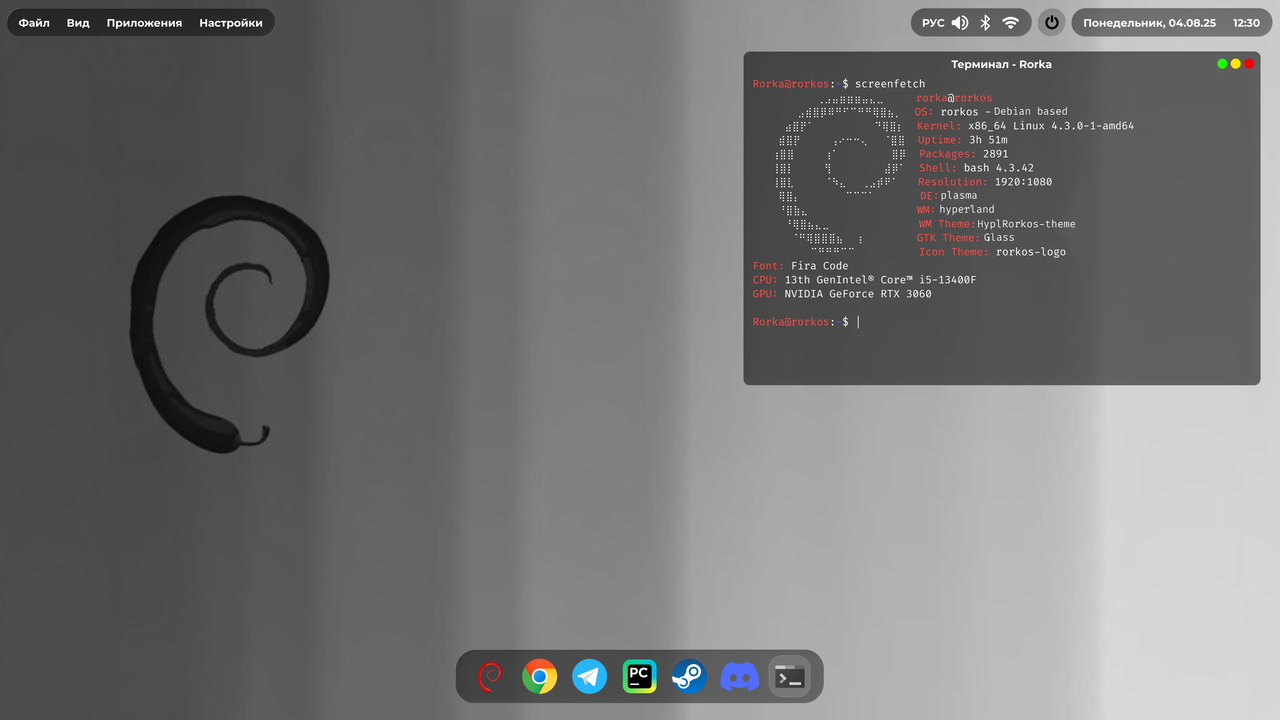Screen dimensions: 1280x720
Task: Click the CPU: 13th Gen Intel Core line
Action: click(864, 280)
